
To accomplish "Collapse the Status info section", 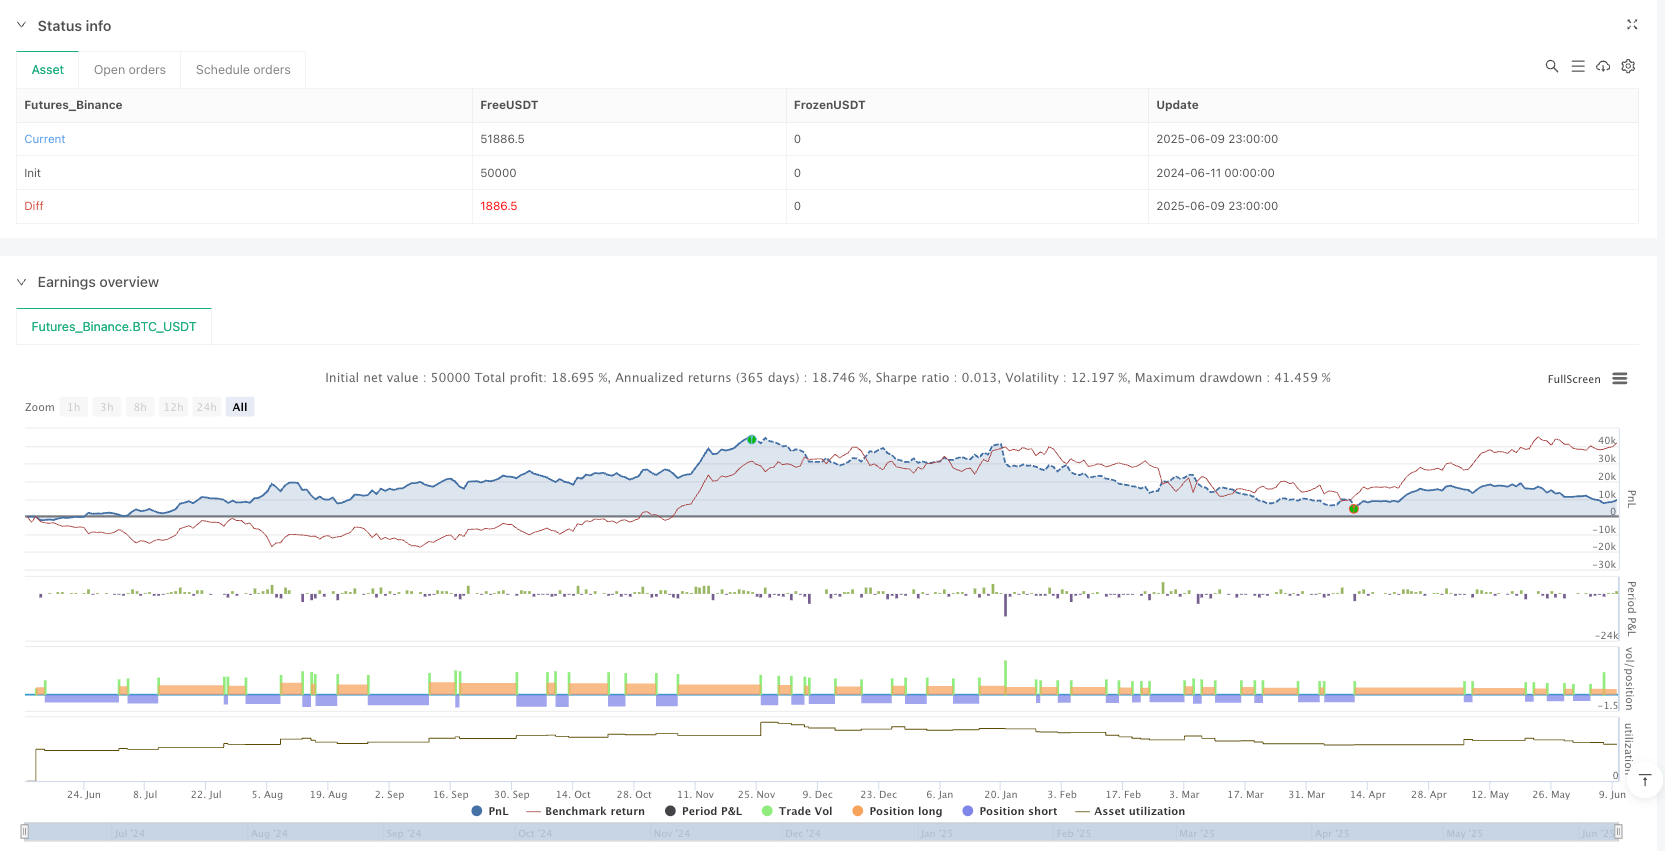I will tap(22, 26).
